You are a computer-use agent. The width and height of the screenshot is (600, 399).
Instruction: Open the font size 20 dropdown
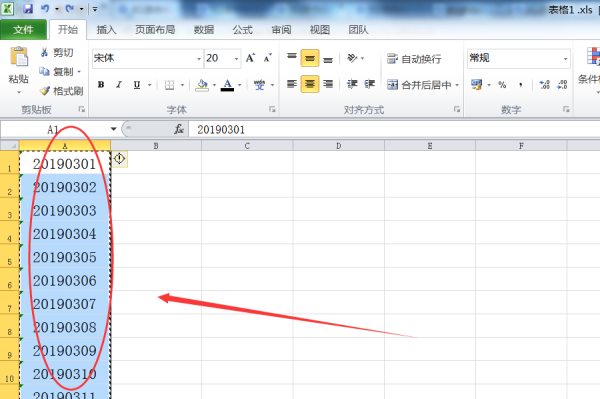[236, 59]
